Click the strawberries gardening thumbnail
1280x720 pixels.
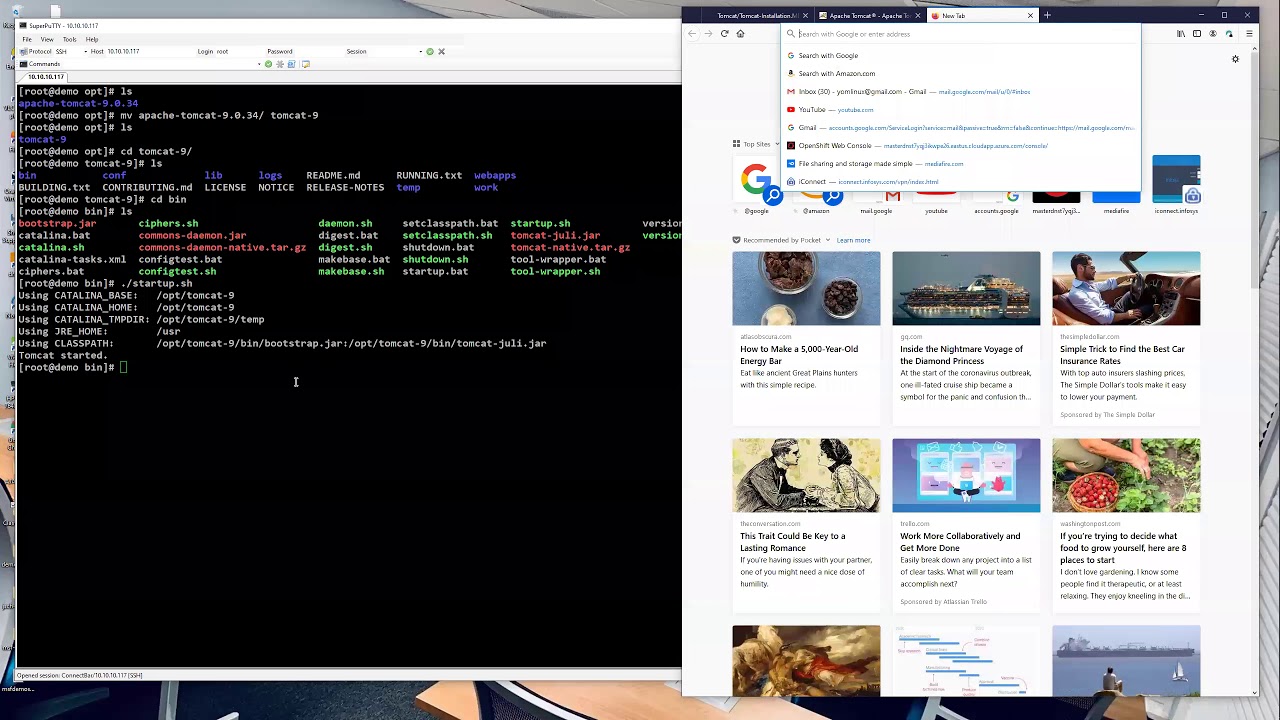1126,475
